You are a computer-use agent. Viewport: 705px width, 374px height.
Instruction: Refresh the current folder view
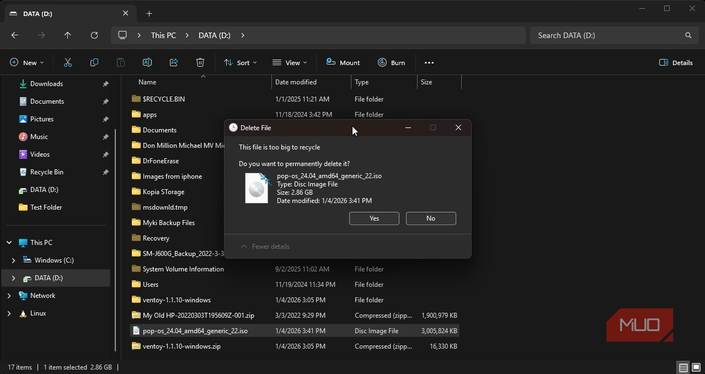point(94,35)
